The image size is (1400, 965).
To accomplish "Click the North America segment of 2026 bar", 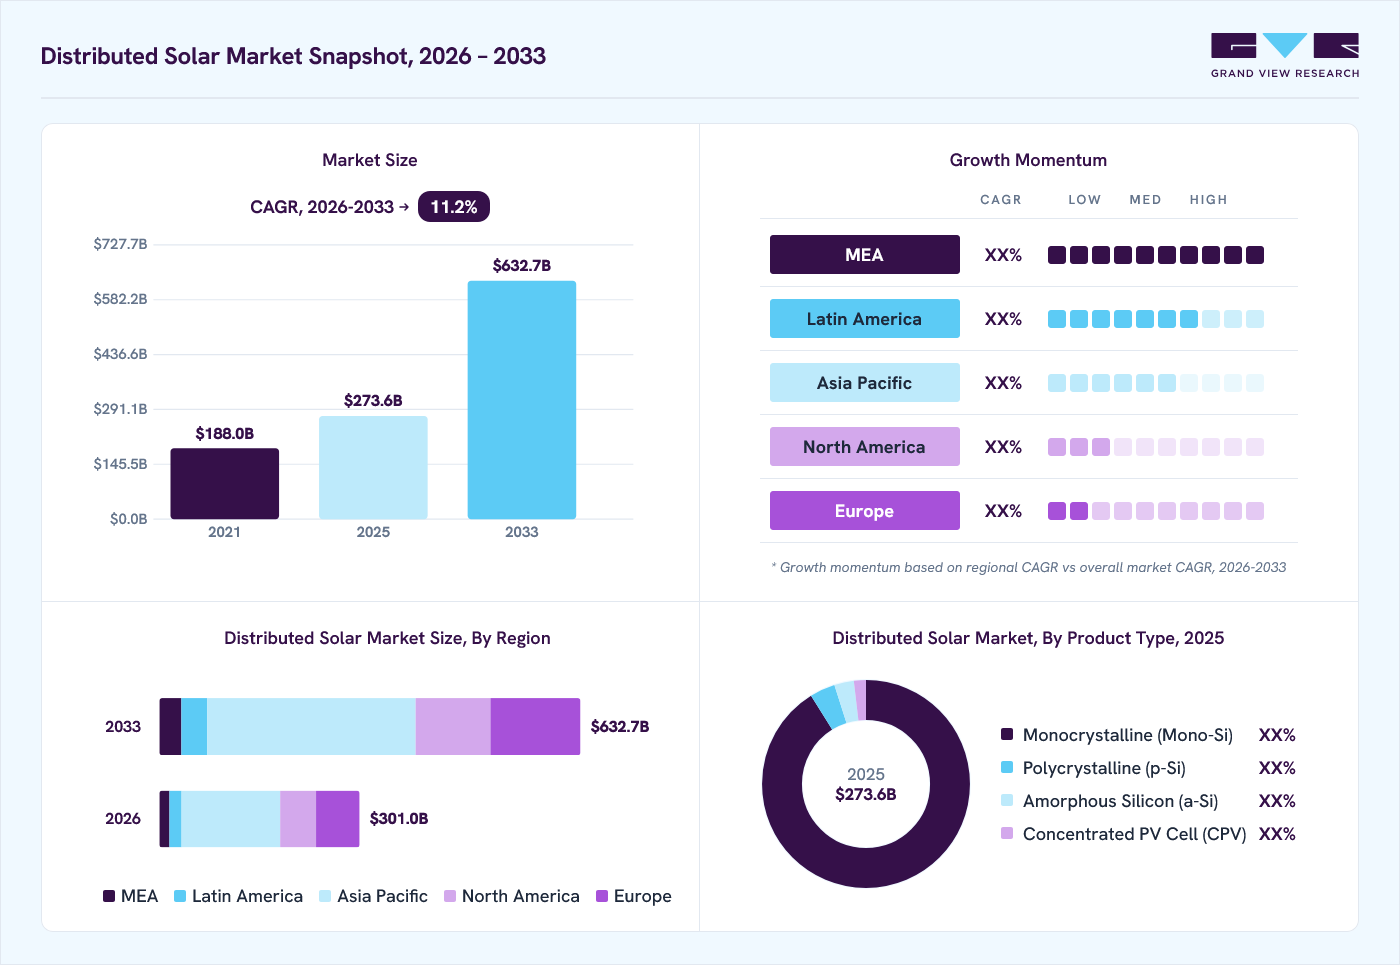I will click(x=298, y=819).
